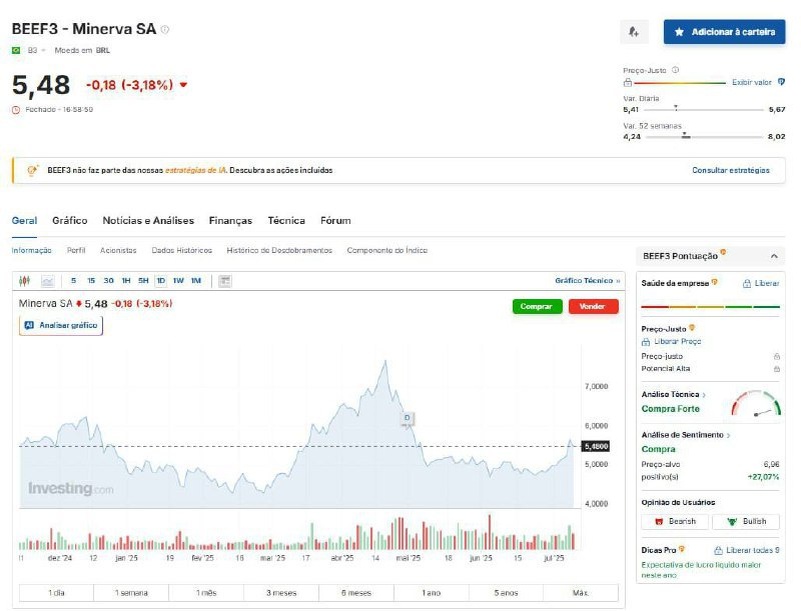
Task: Click the pro badge icon beside Exibir valor
Action: coord(781,82)
